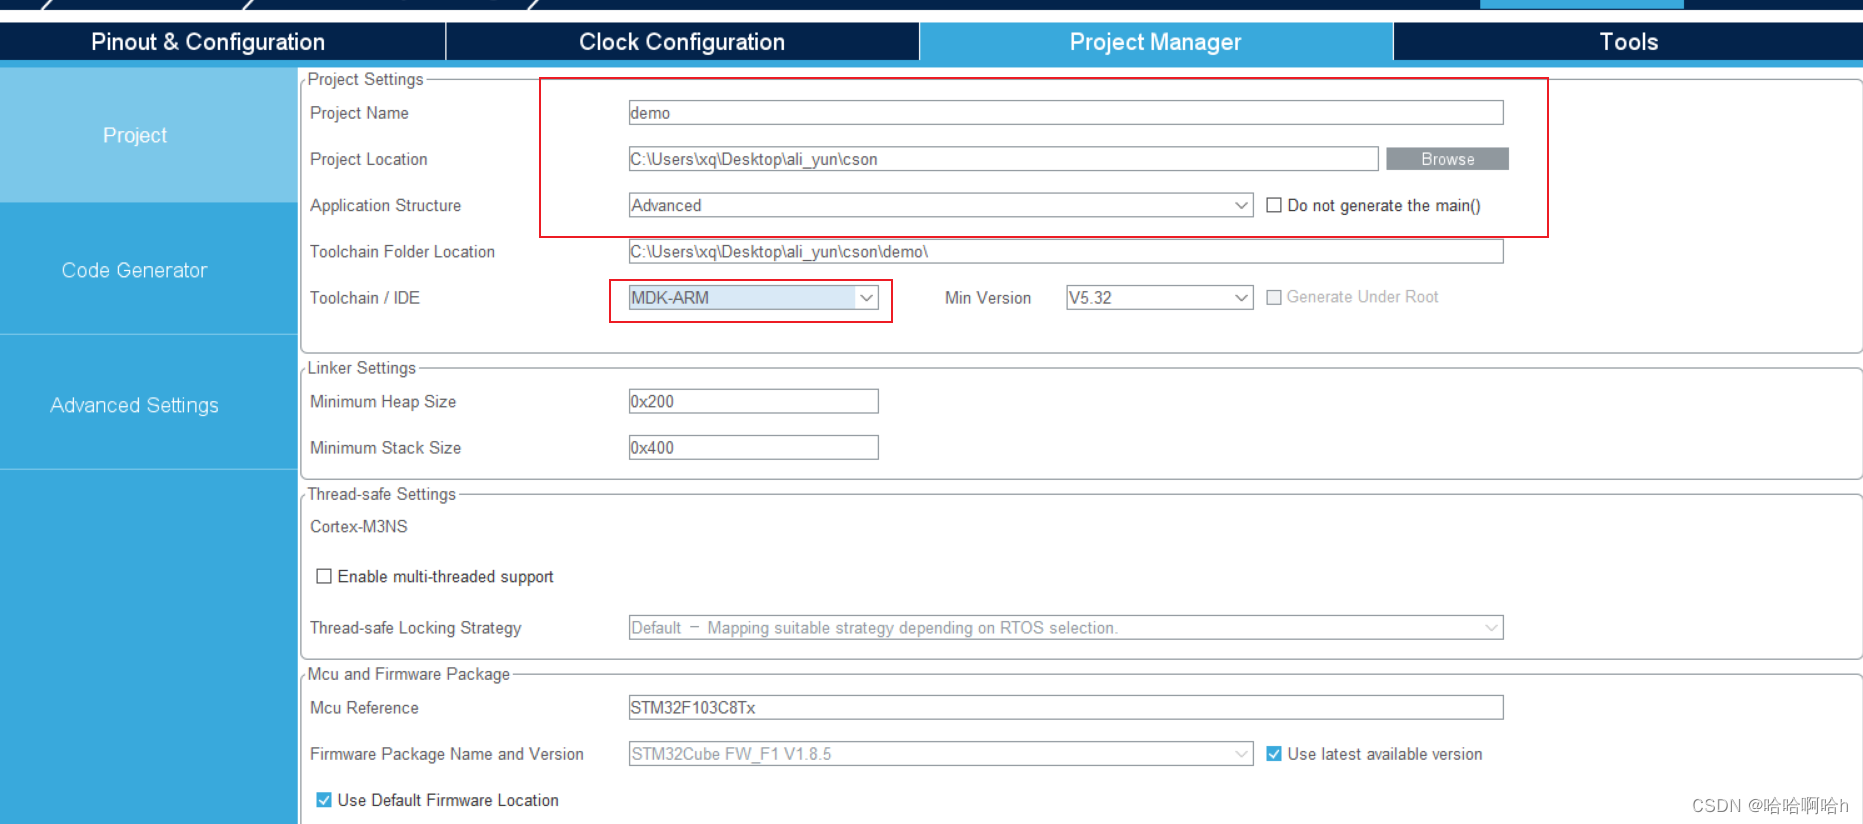Uncheck Use Default Firmware Location
Viewport: 1863px width, 824px height.
coord(324,800)
